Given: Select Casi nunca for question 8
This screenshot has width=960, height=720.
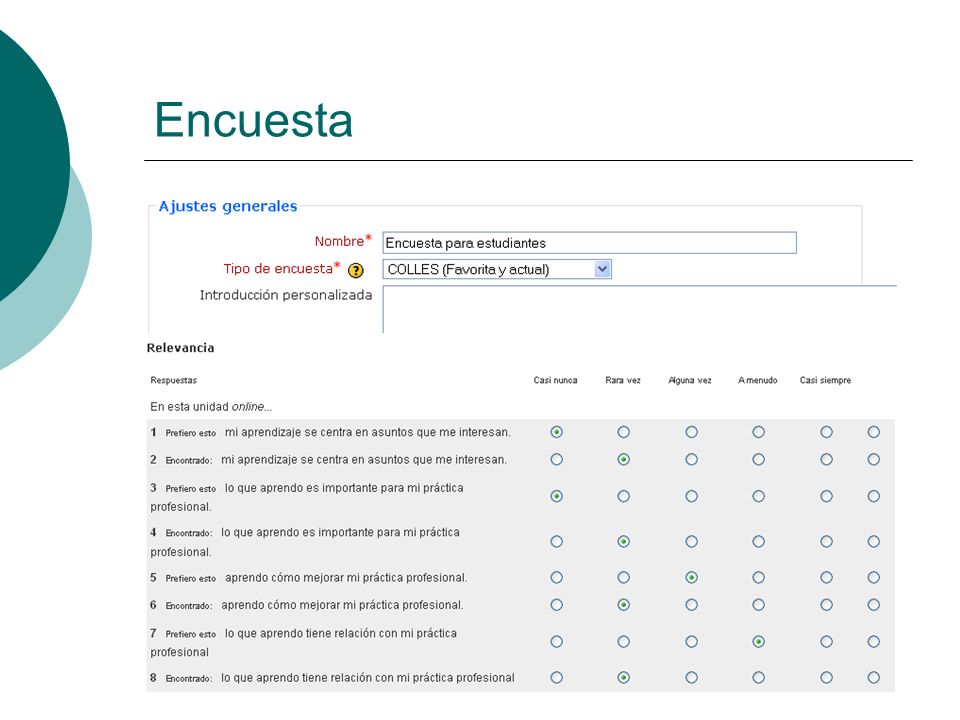Looking at the screenshot, I should (x=557, y=678).
